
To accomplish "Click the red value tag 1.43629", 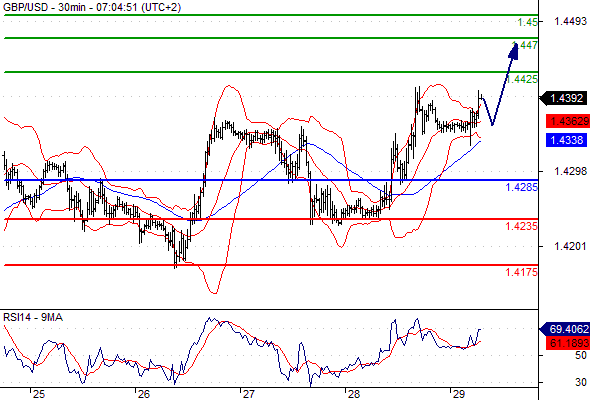I will [x=568, y=121].
